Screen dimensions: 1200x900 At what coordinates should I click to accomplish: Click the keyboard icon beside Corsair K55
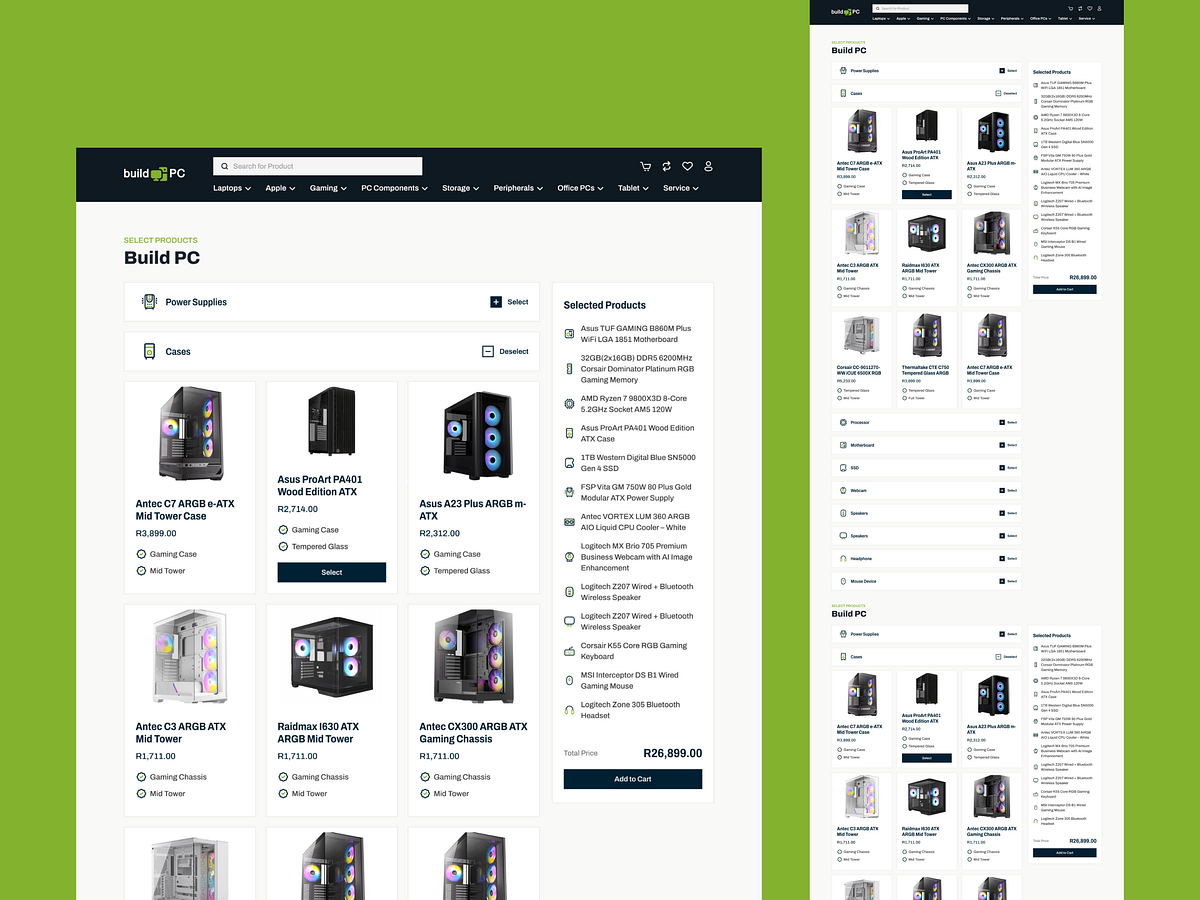[x=568, y=650]
